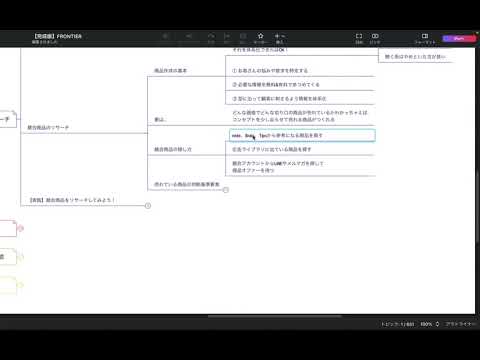
Task: Click the Relationship curve icon in toolbar
Action: click(211, 36)
